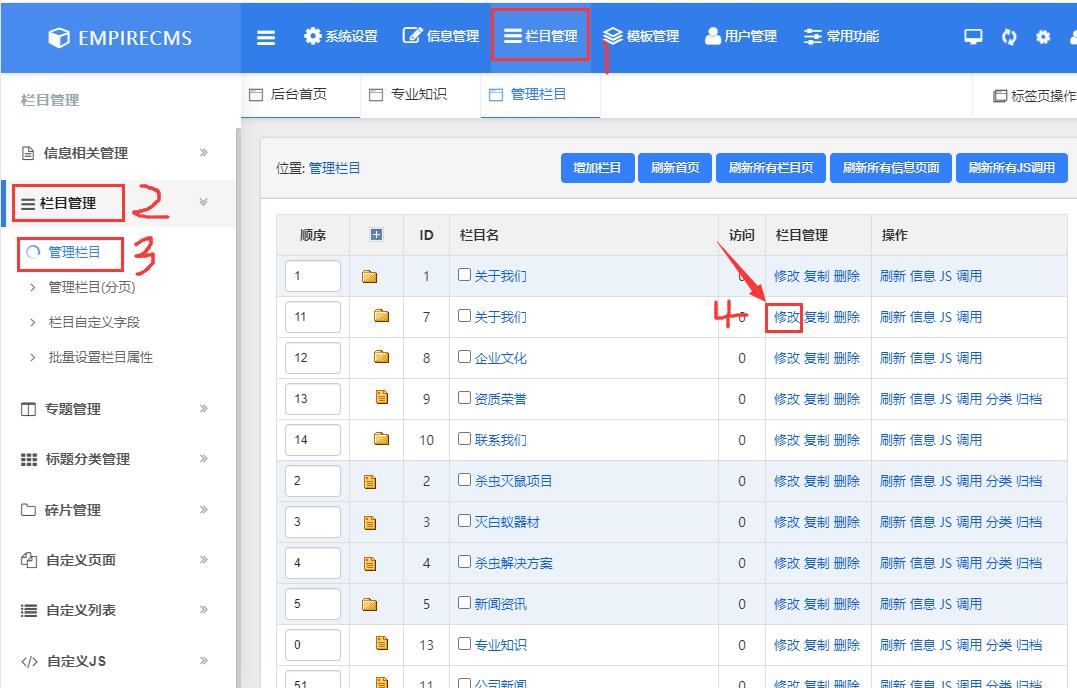Click the 增加栏目 button
Screen dimensions: 1077x688
coord(596,168)
